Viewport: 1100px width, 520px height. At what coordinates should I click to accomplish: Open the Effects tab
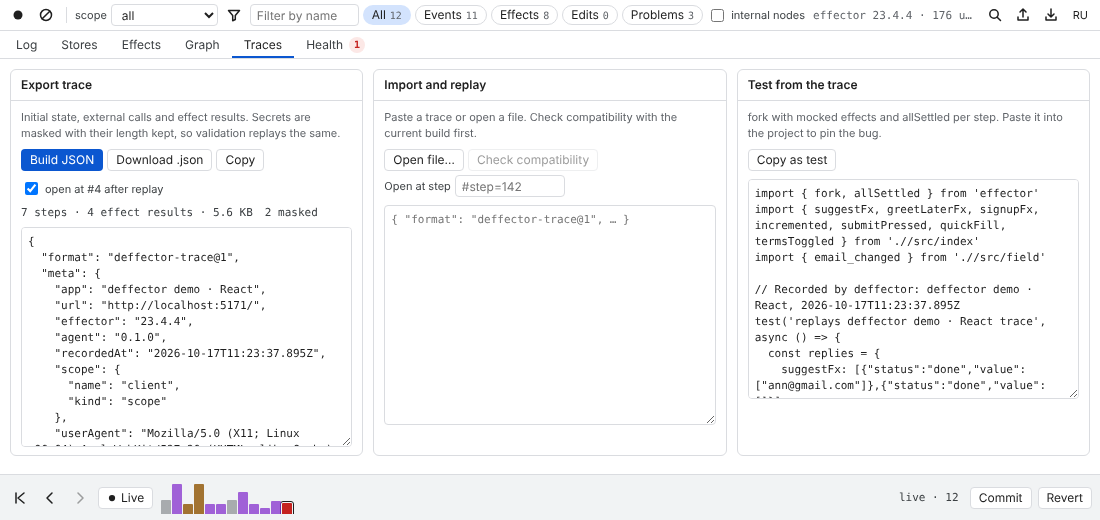[x=141, y=45]
